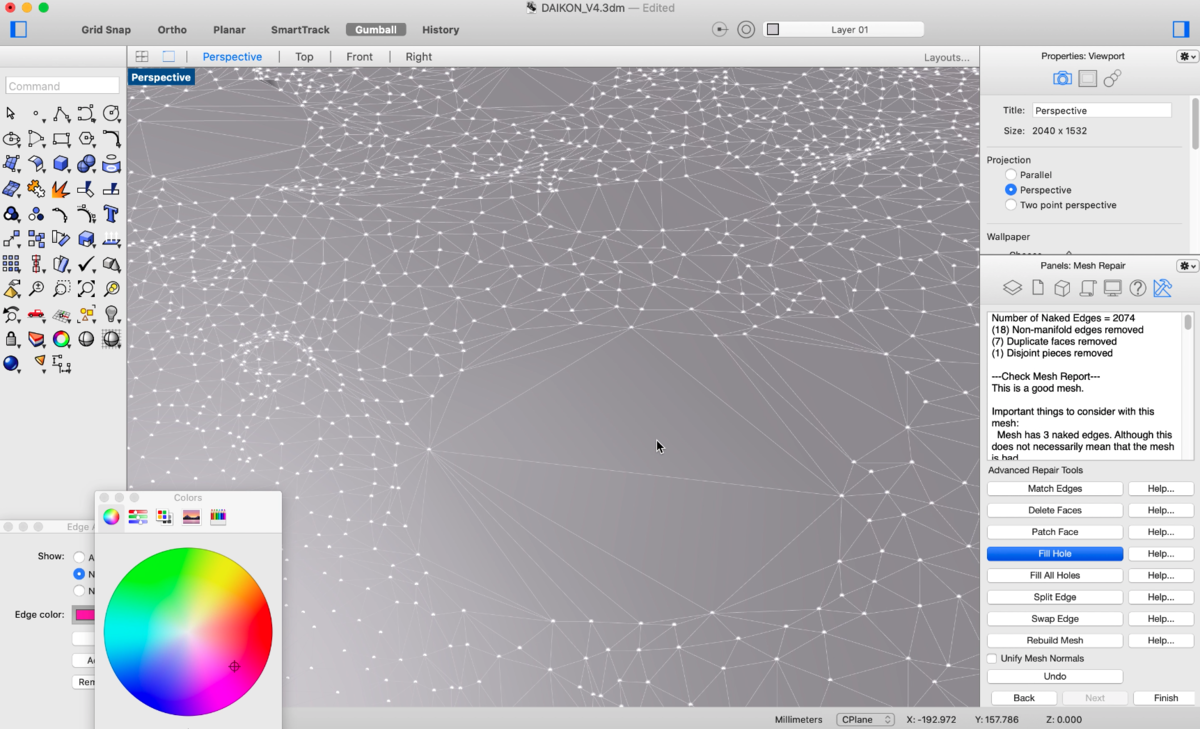The height and width of the screenshot is (729, 1200).
Task: Select the Ellipse tool
Action: point(11,139)
